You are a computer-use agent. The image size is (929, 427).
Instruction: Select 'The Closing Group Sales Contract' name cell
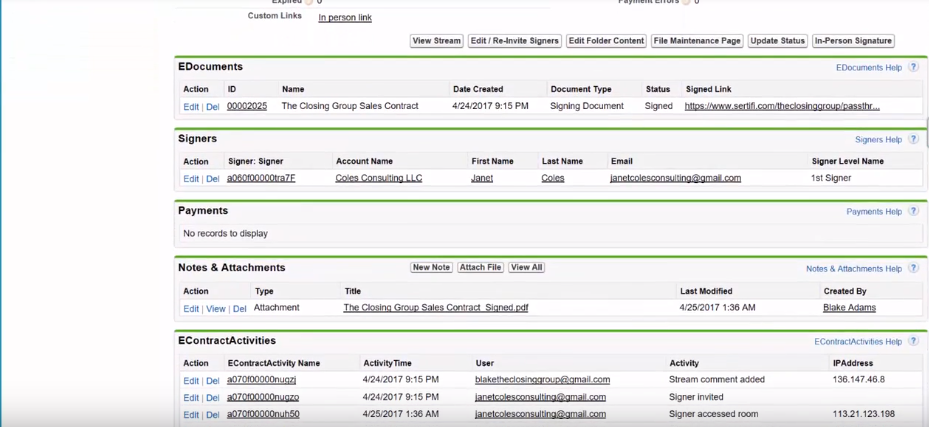[350, 106]
